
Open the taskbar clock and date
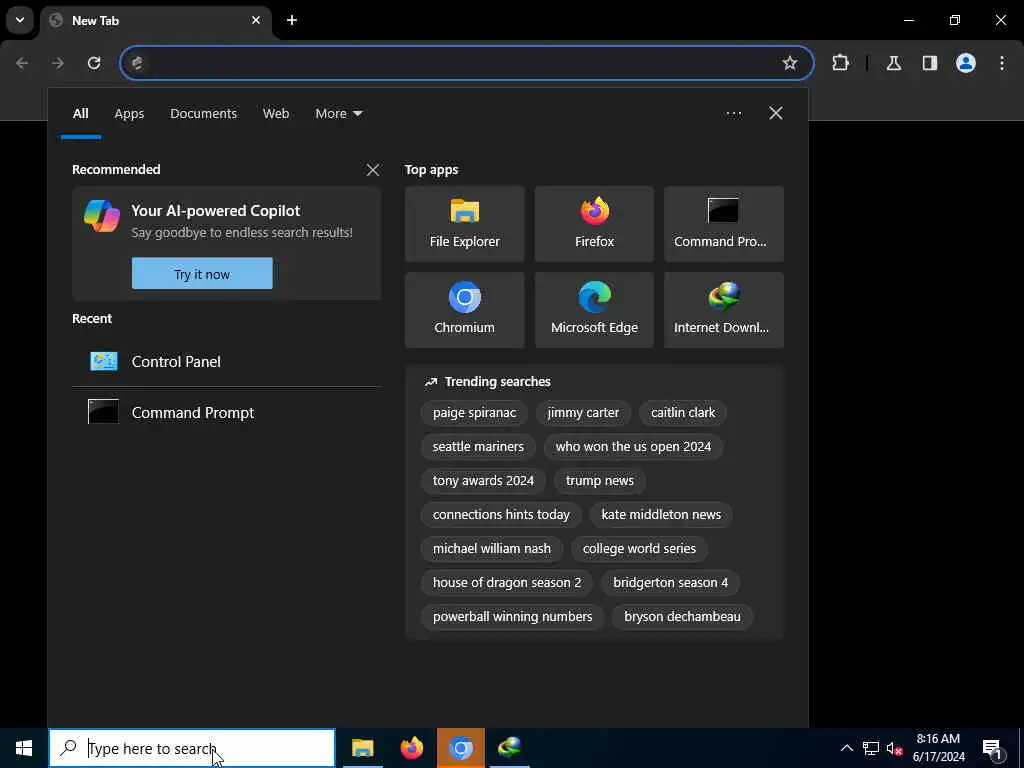938,748
